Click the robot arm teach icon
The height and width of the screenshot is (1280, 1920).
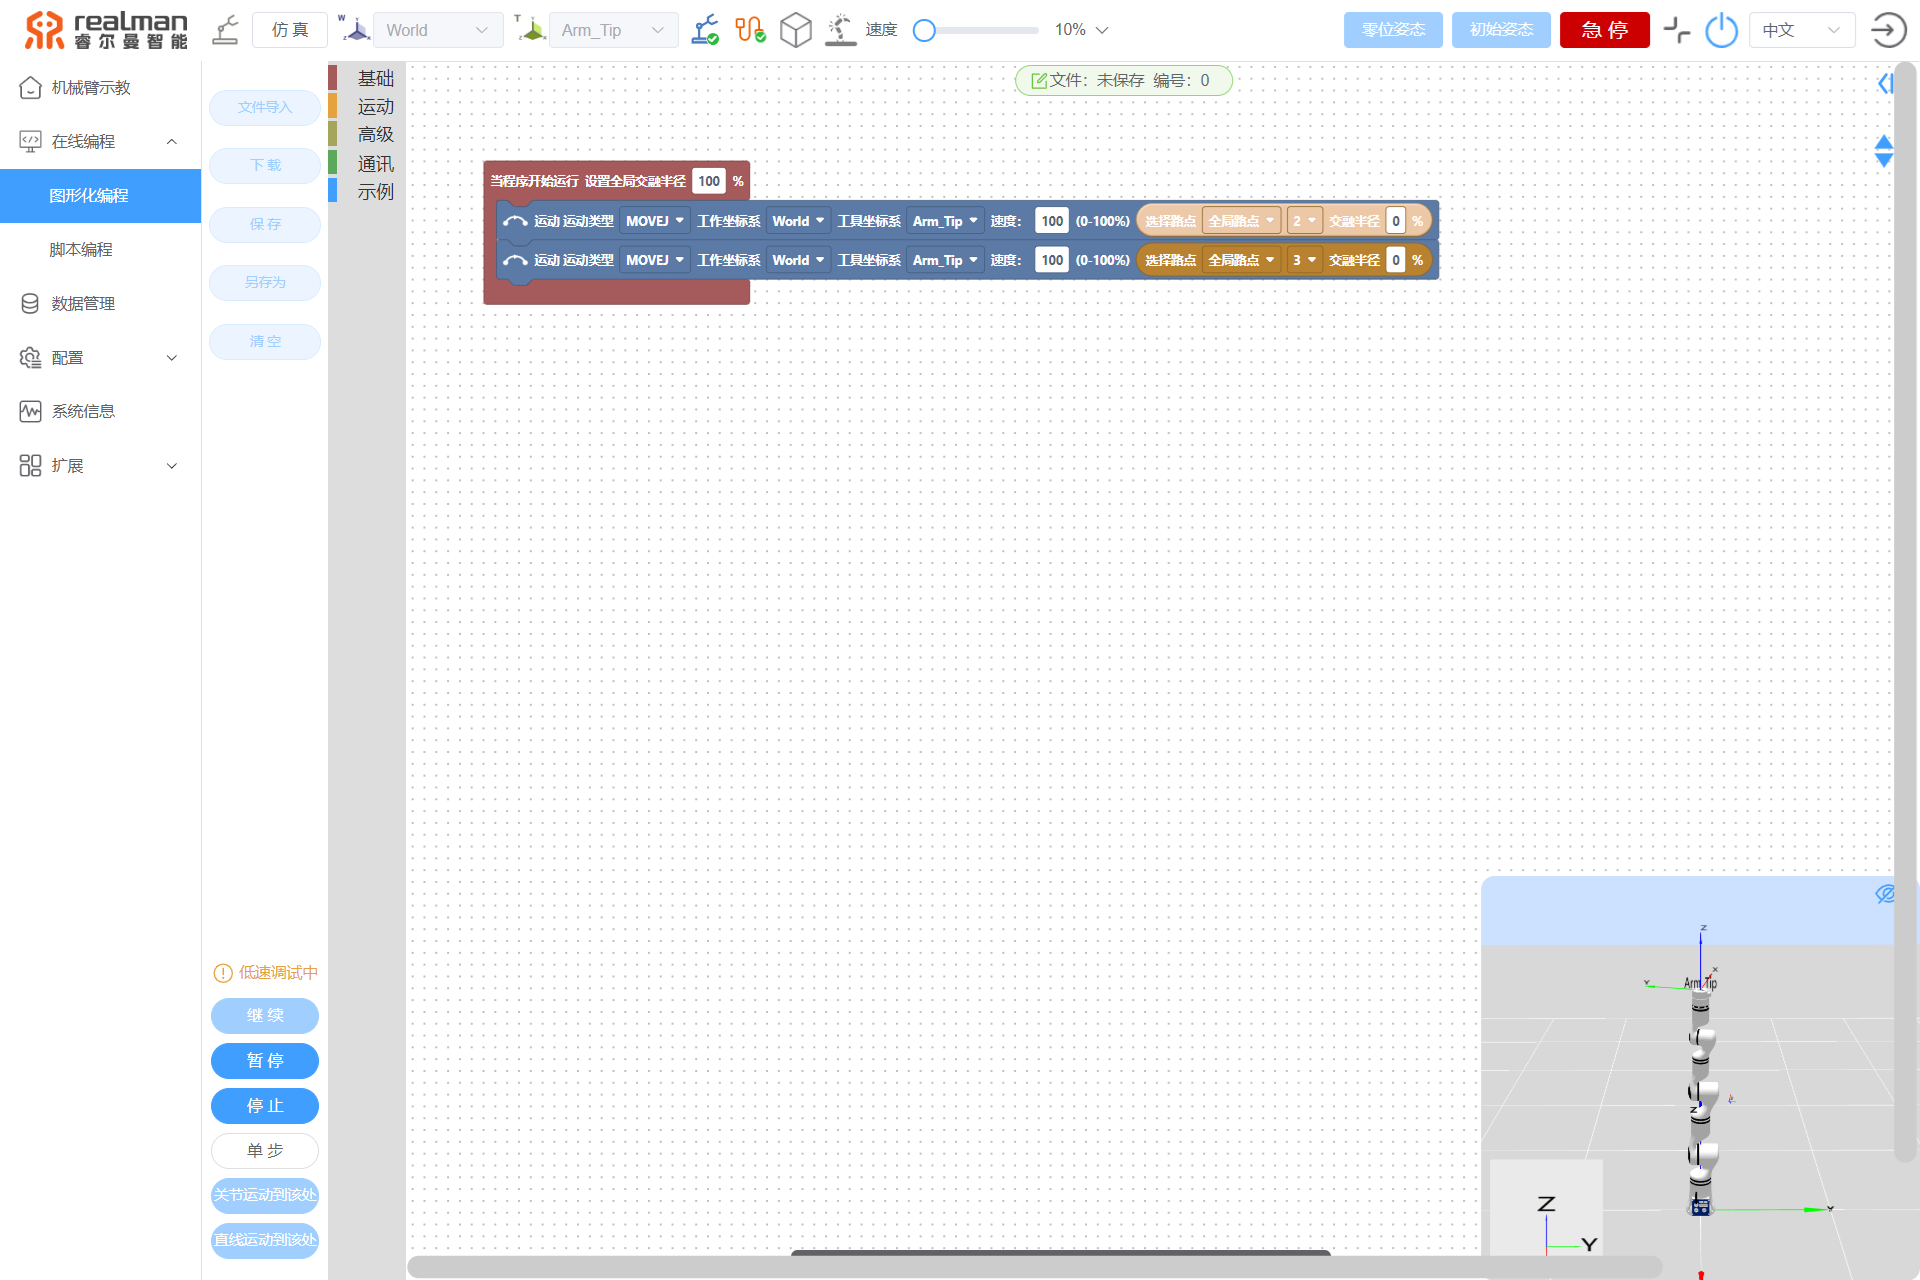[27, 87]
